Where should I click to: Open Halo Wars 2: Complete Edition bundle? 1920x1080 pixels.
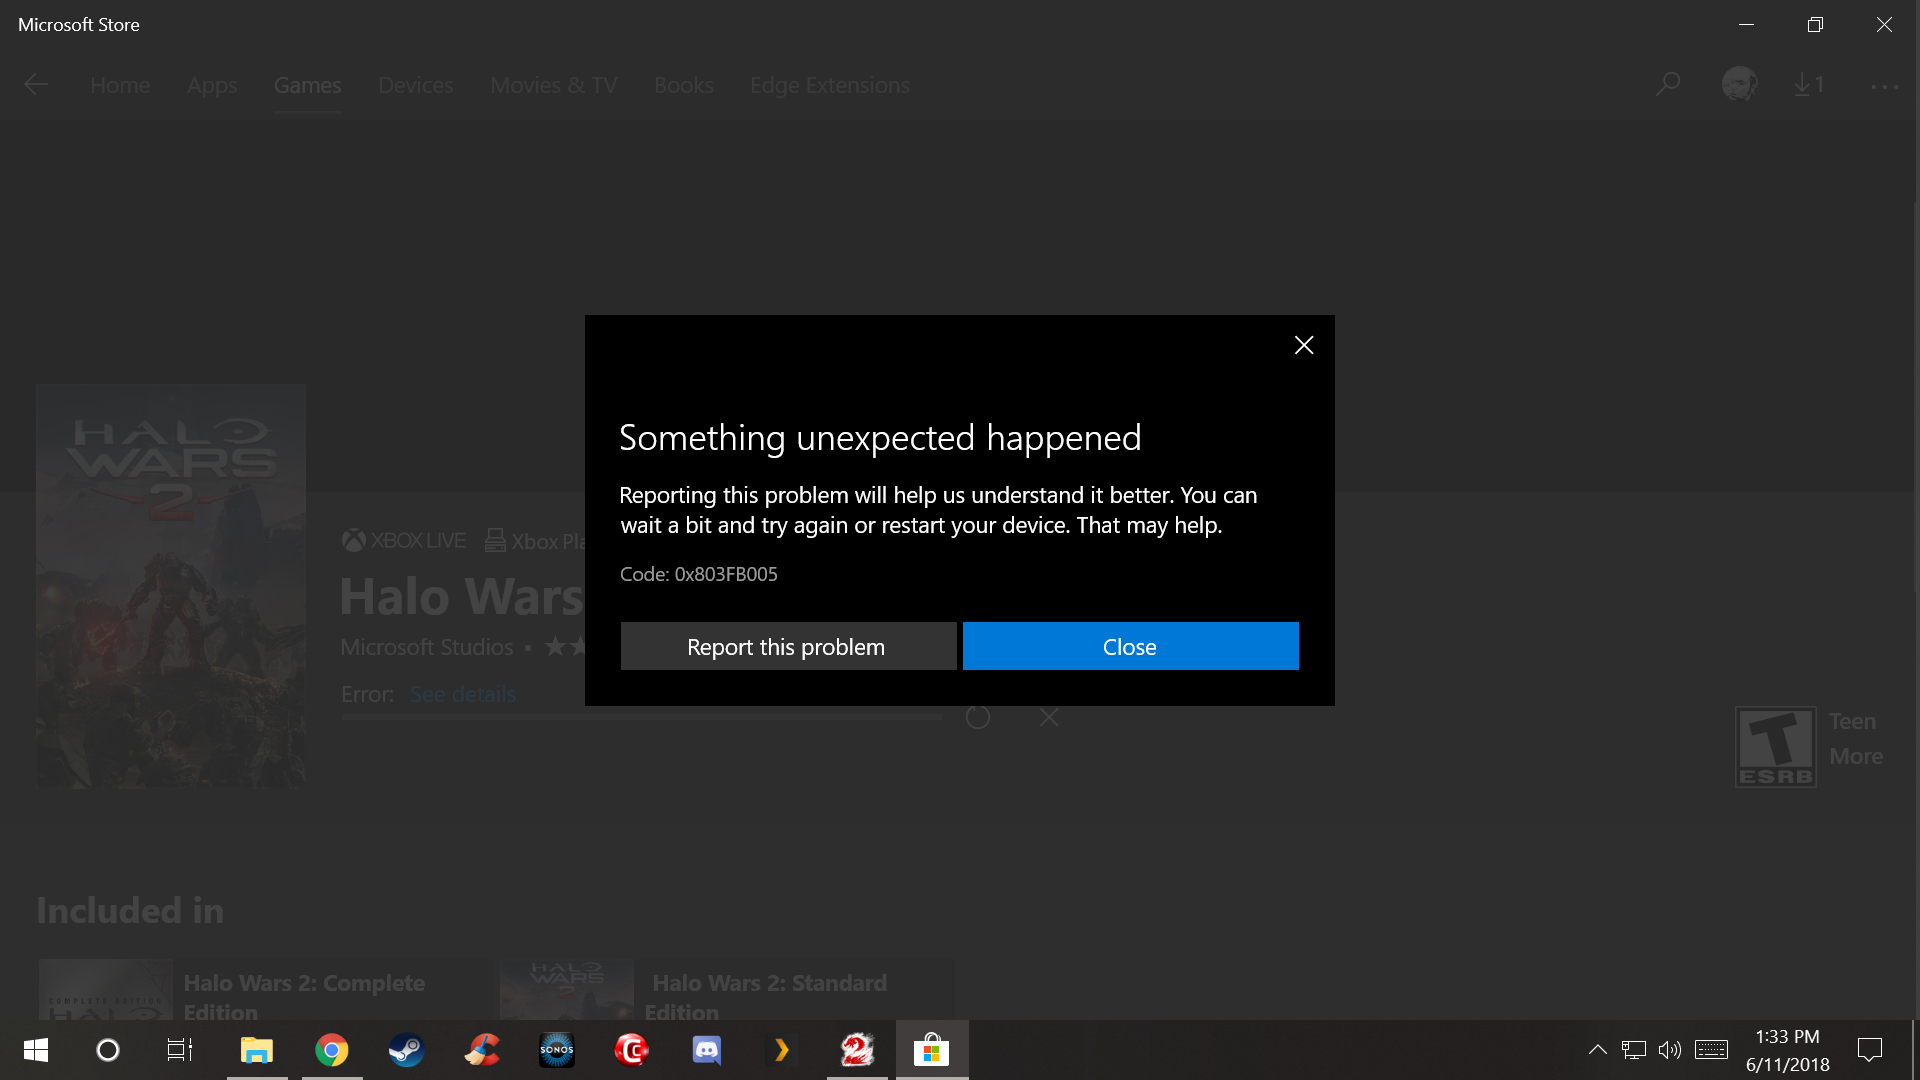coord(265,990)
